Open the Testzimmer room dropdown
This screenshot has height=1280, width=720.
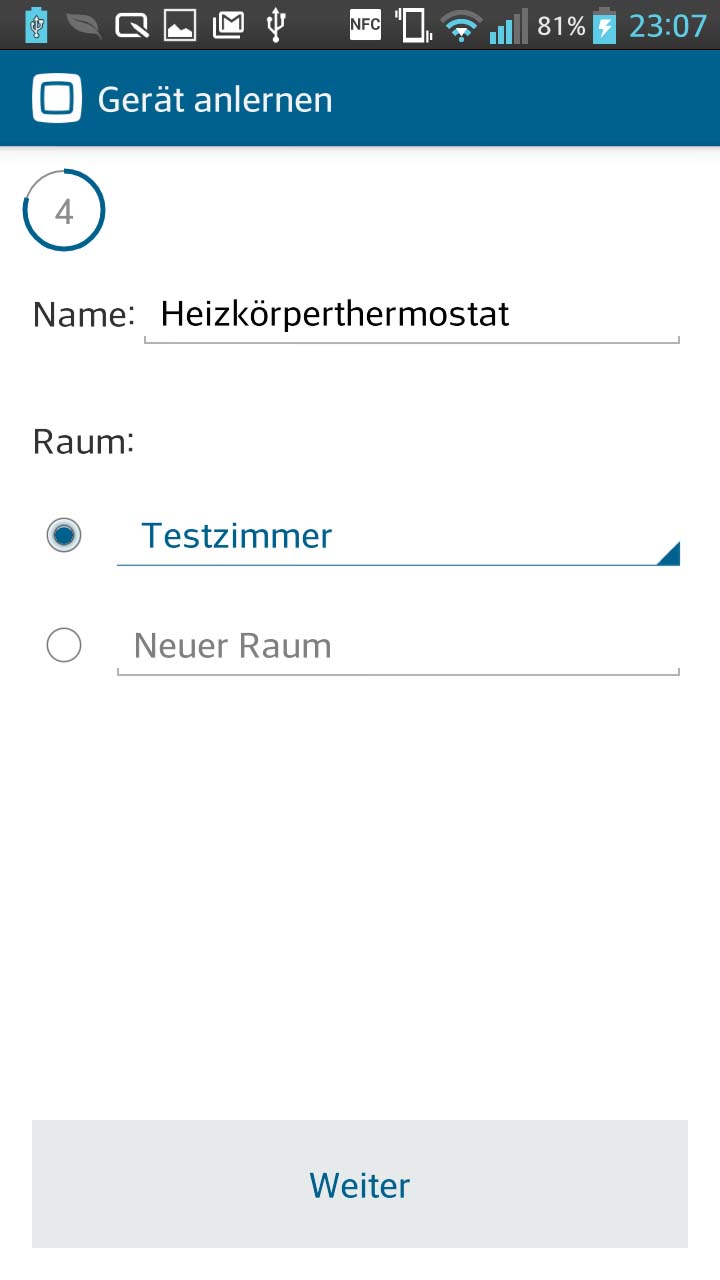tap(398, 537)
